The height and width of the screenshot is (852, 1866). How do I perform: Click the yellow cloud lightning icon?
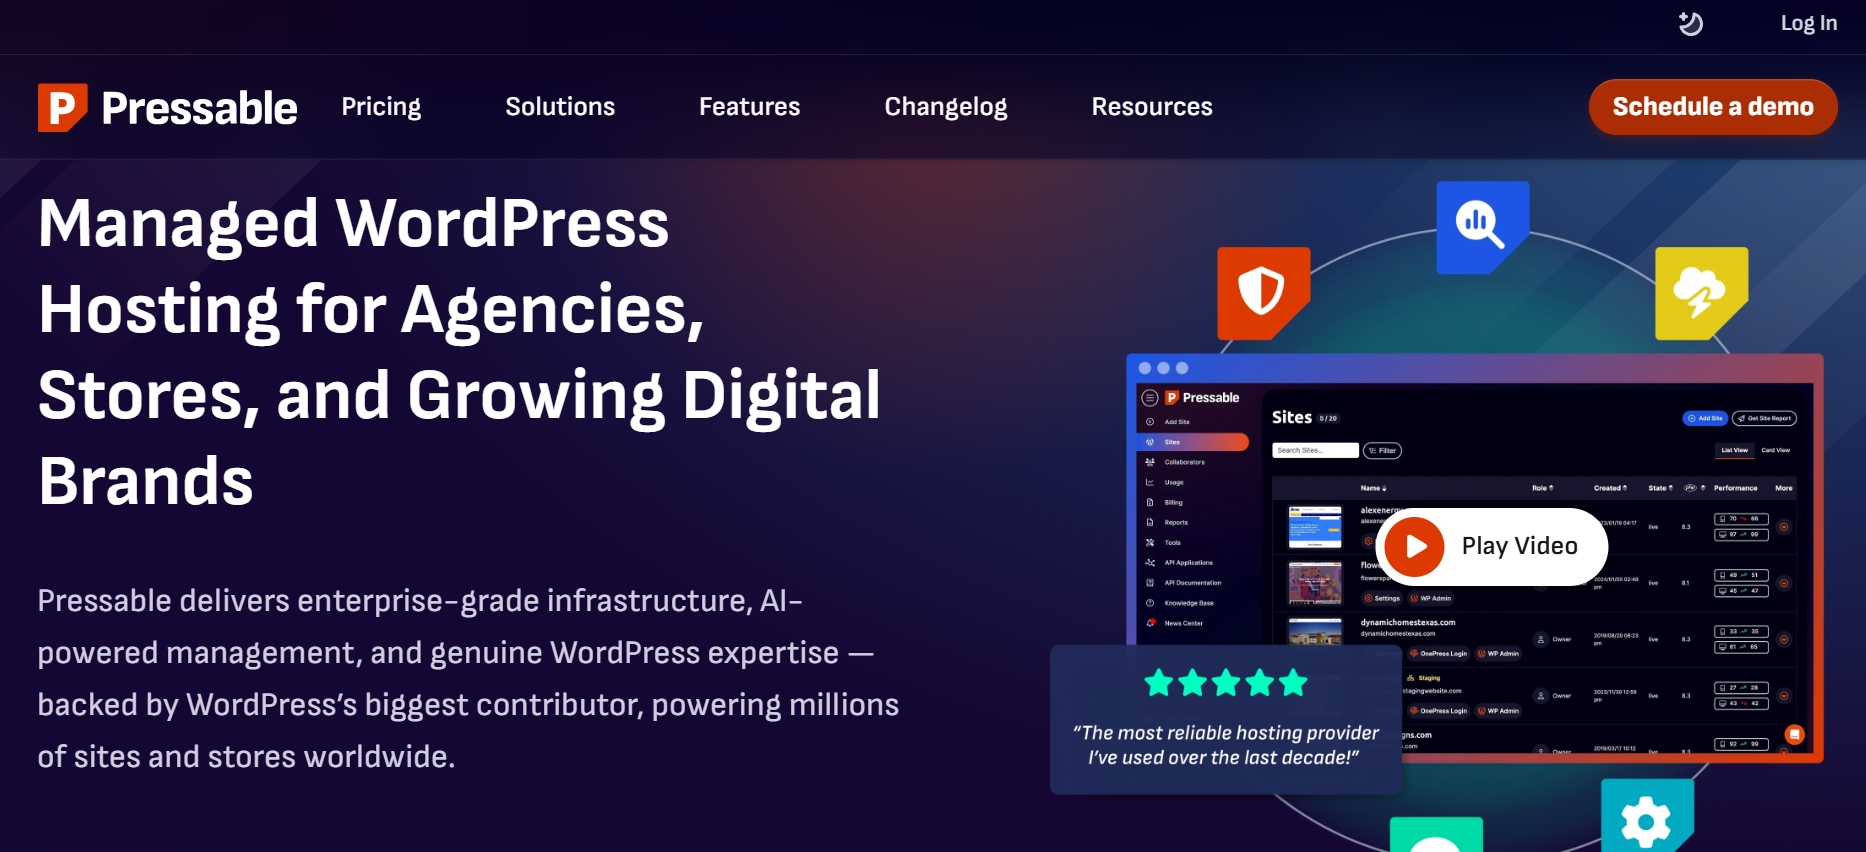1701,293
